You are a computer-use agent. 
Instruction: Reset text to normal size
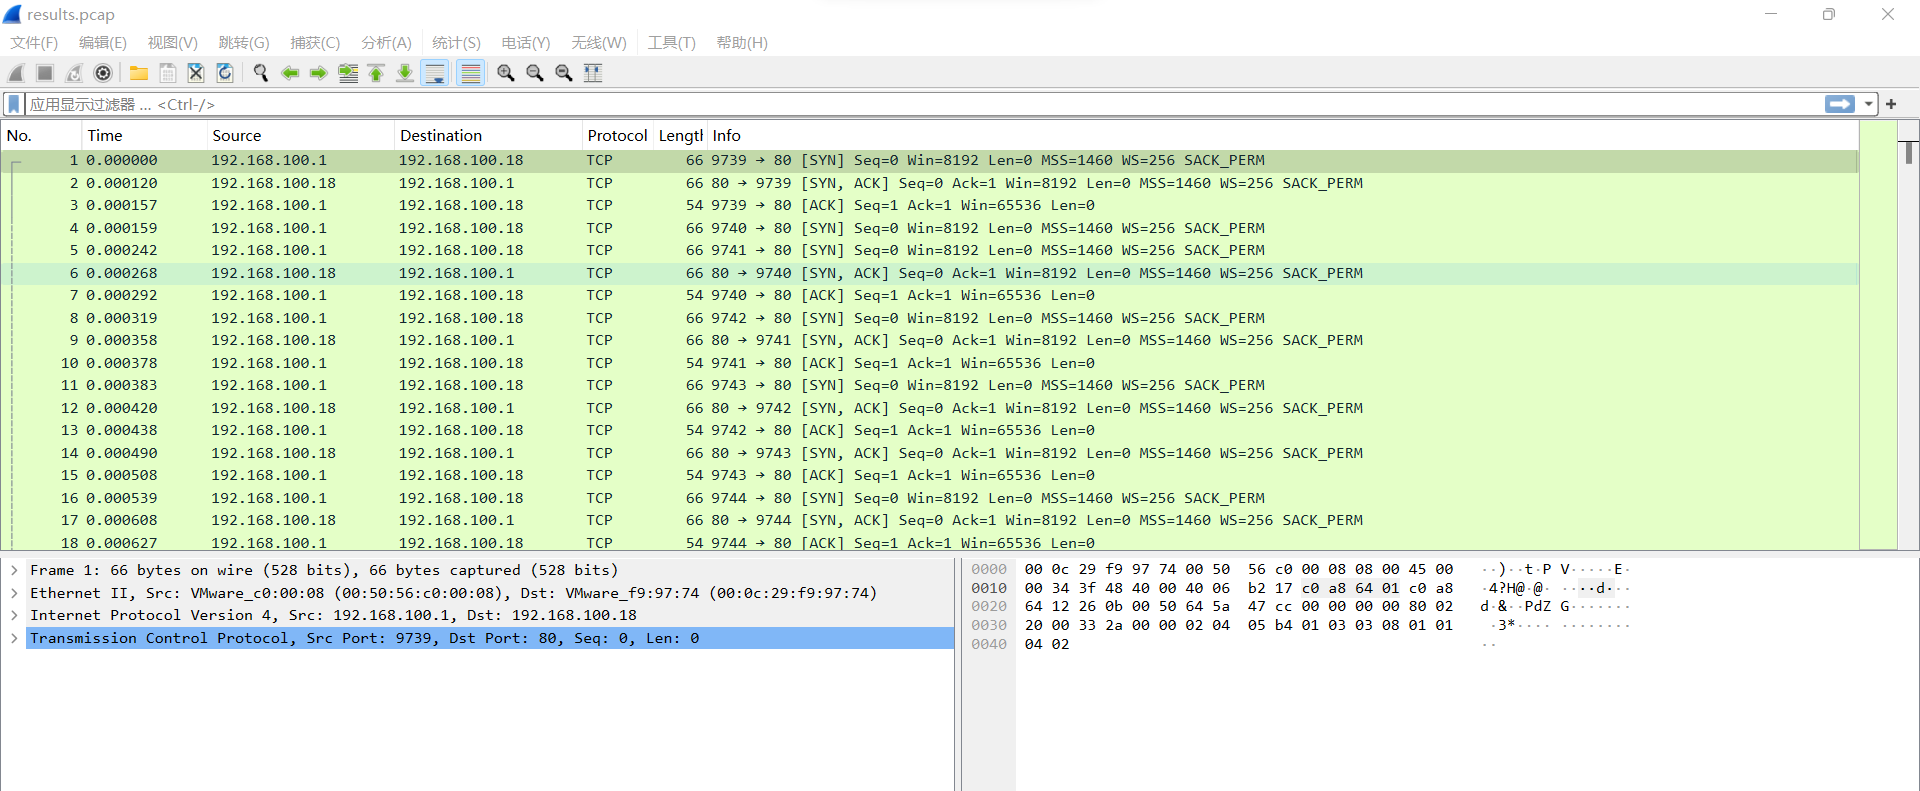564,73
